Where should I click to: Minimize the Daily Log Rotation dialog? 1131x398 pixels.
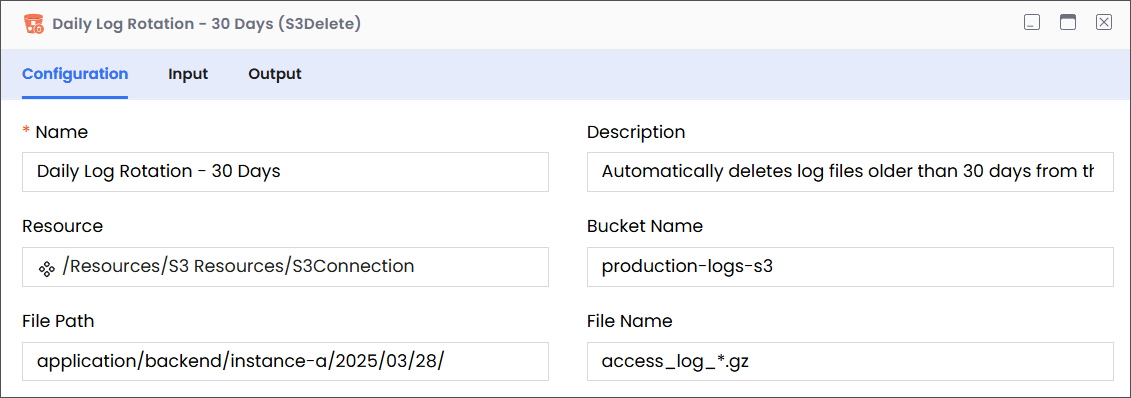point(1032,23)
